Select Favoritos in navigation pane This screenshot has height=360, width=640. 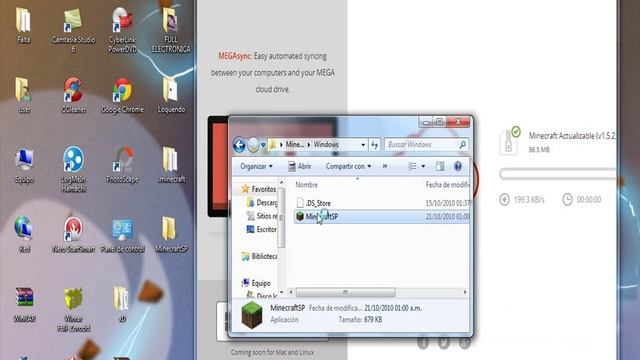click(x=259, y=189)
